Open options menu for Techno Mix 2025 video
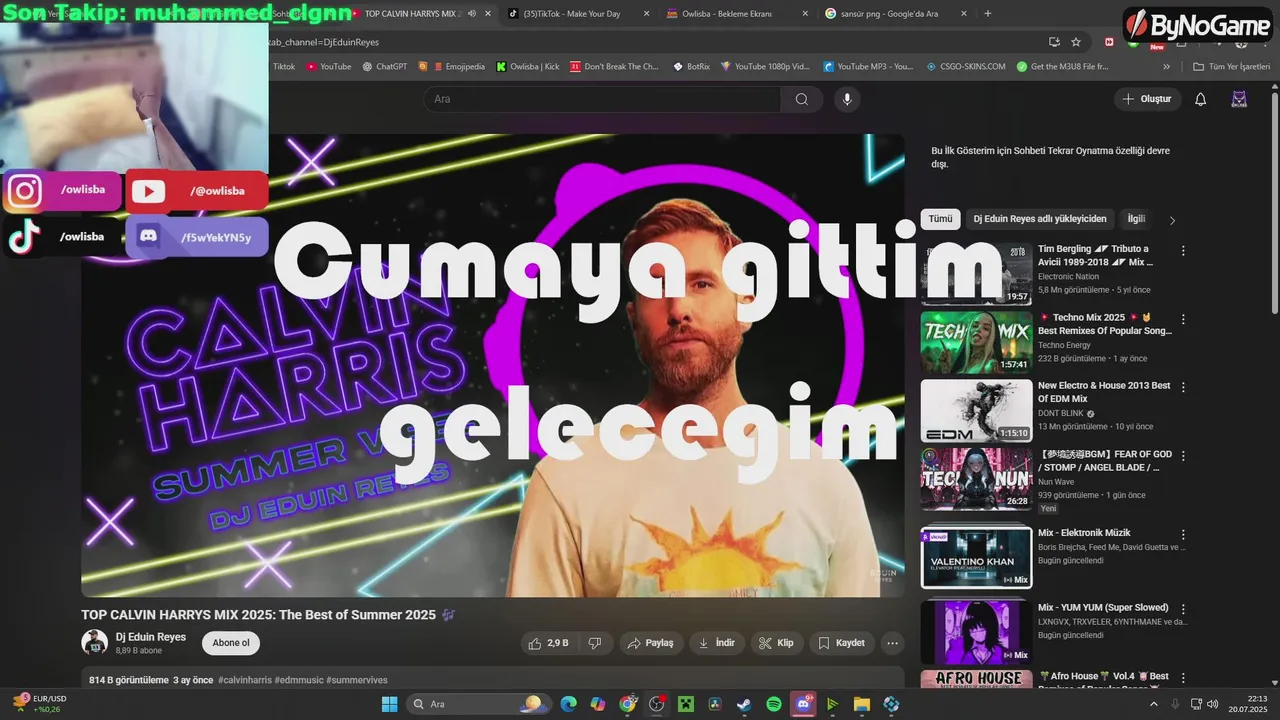 pyautogui.click(x=1183, y=319)
